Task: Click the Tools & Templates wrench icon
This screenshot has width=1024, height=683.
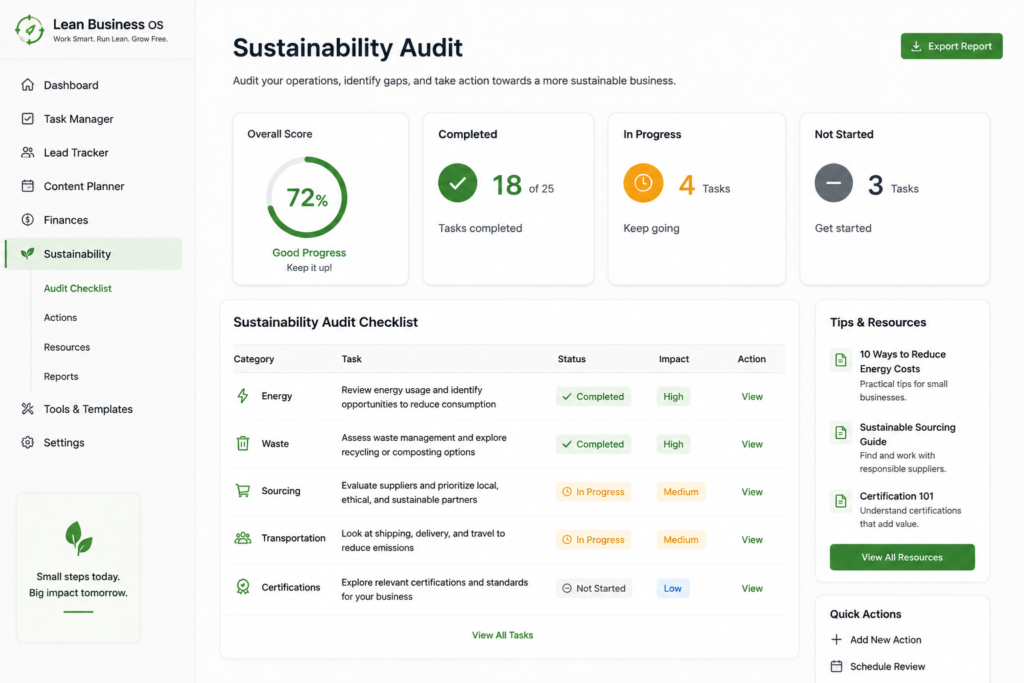Action: click(x=27, y=409)
